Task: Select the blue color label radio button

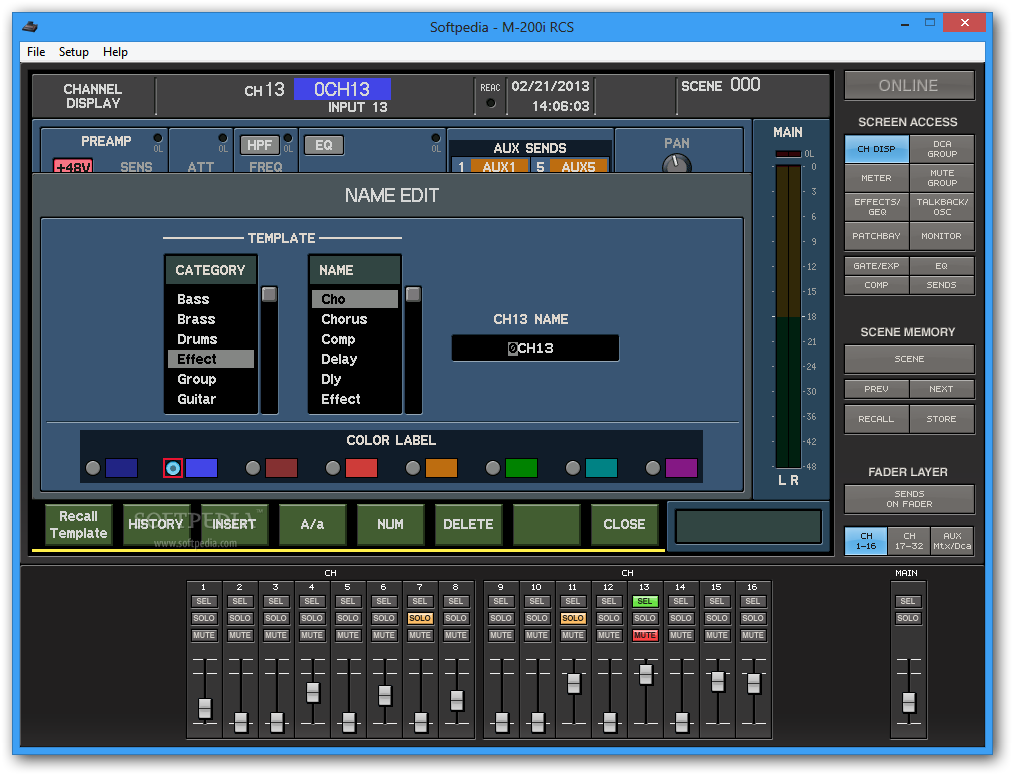Action: coord(172,468)
